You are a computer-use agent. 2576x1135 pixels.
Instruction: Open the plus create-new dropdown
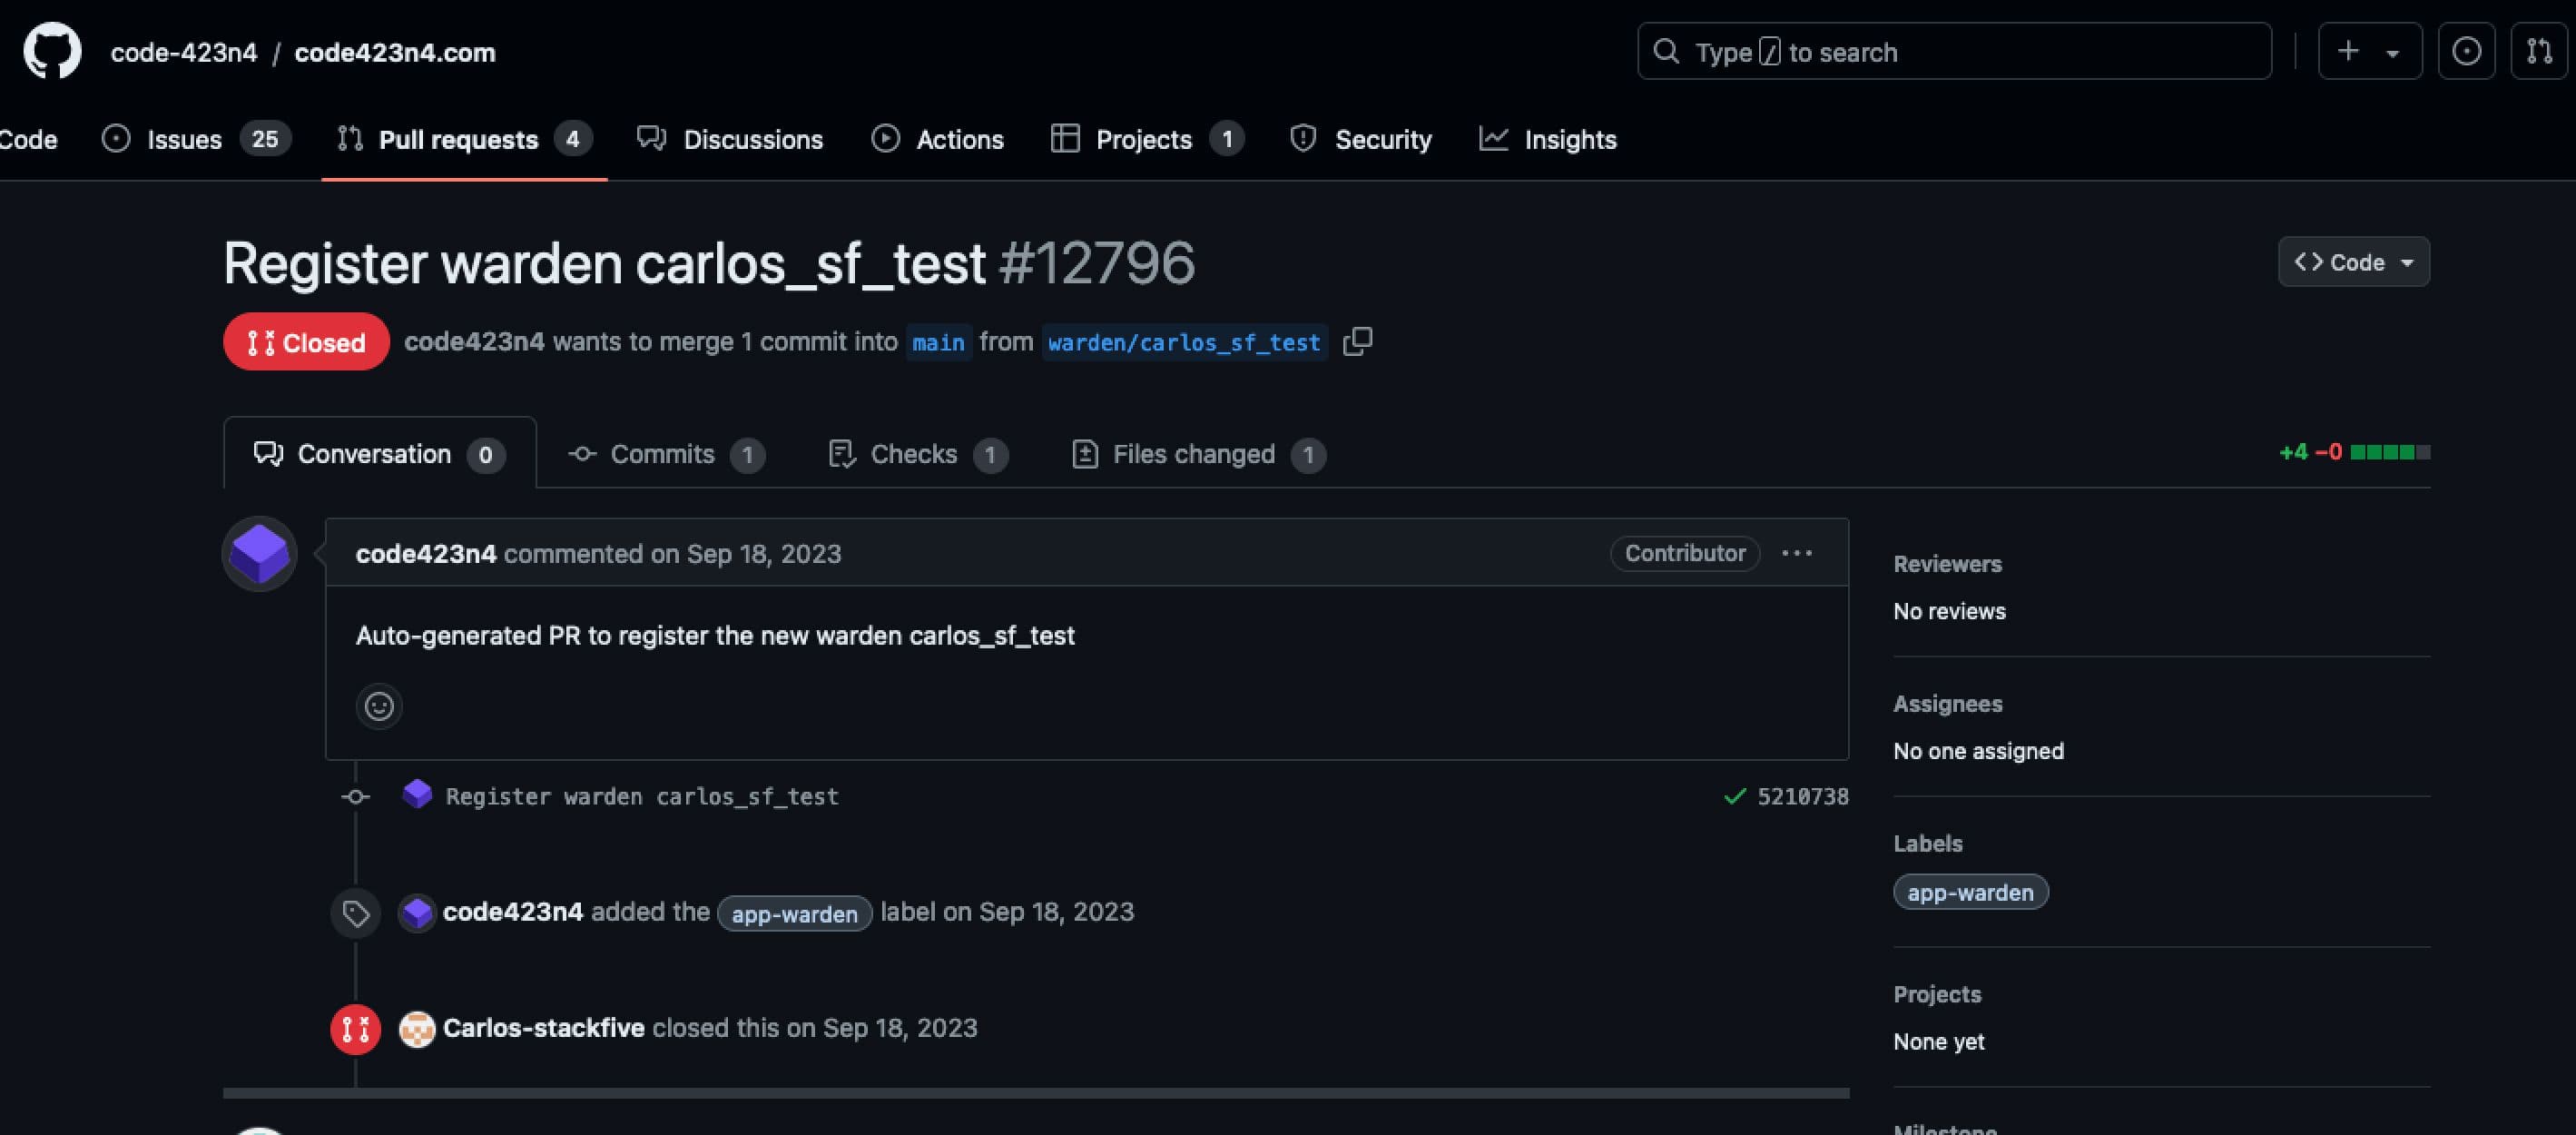(2369, 51)
